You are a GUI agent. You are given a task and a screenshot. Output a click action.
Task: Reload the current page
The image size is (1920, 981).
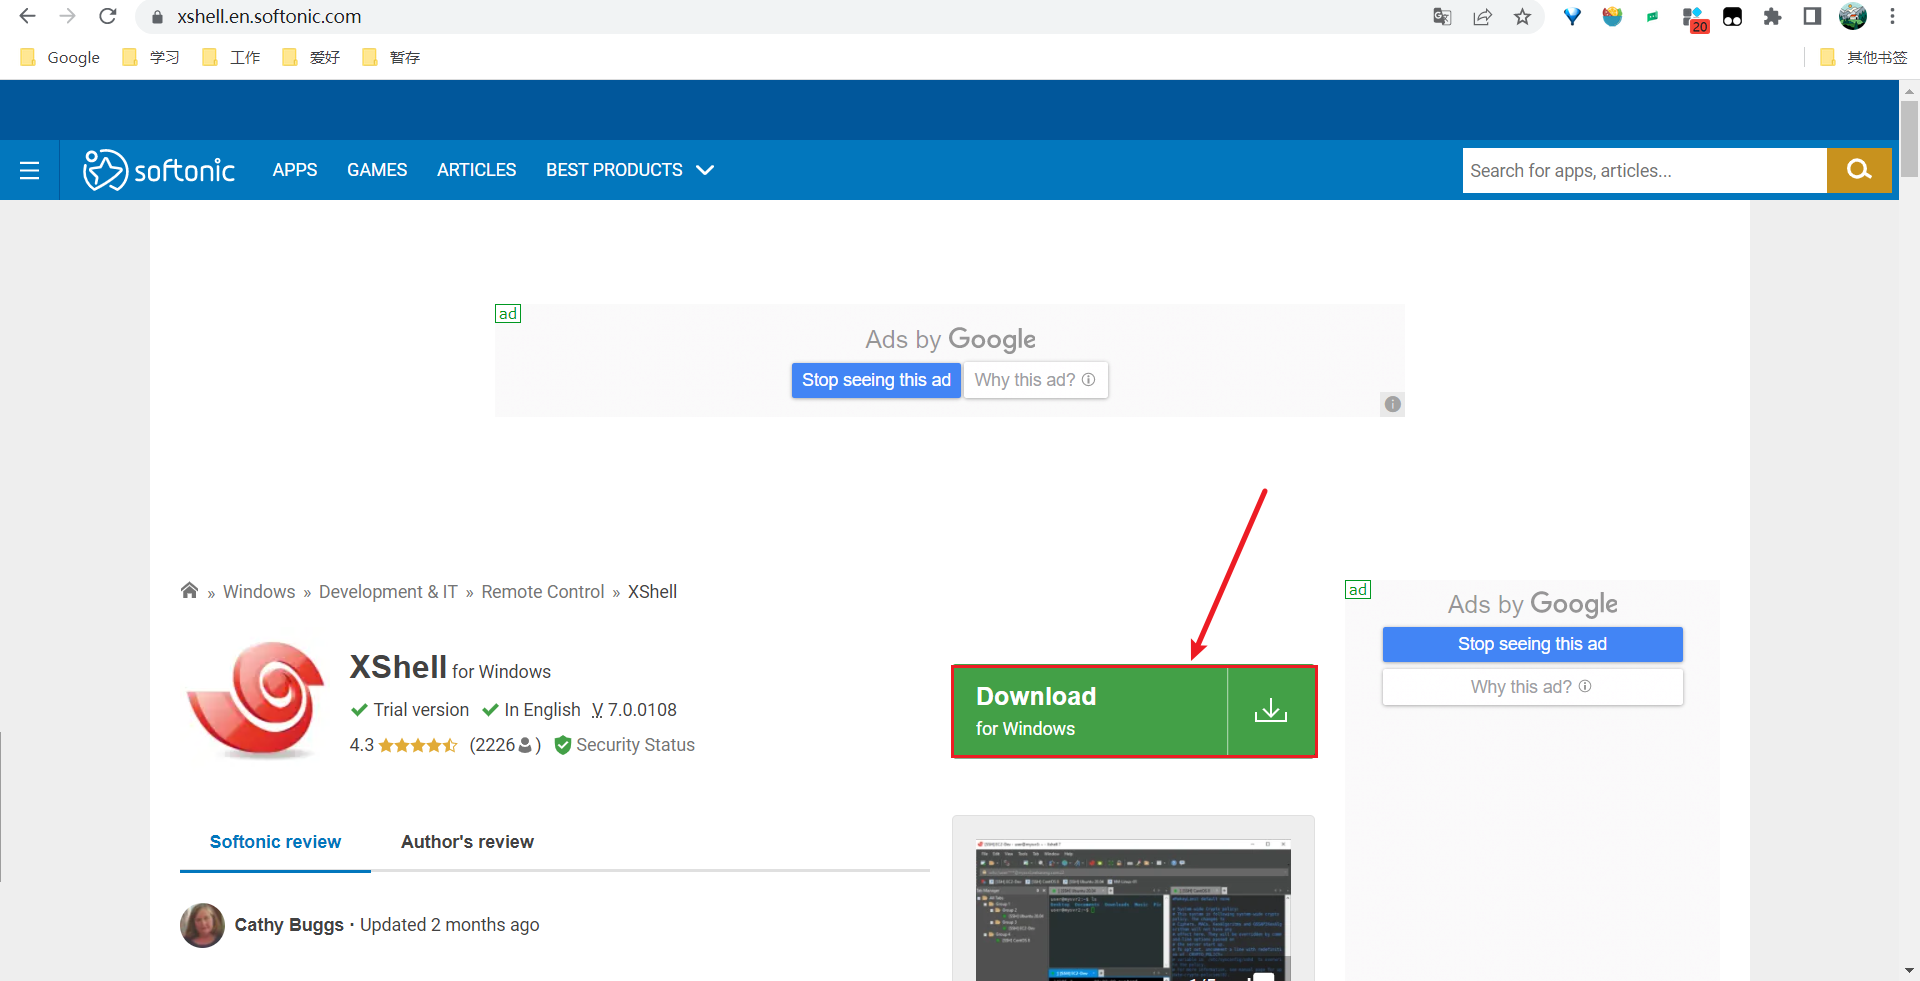(x=108, y=16)
